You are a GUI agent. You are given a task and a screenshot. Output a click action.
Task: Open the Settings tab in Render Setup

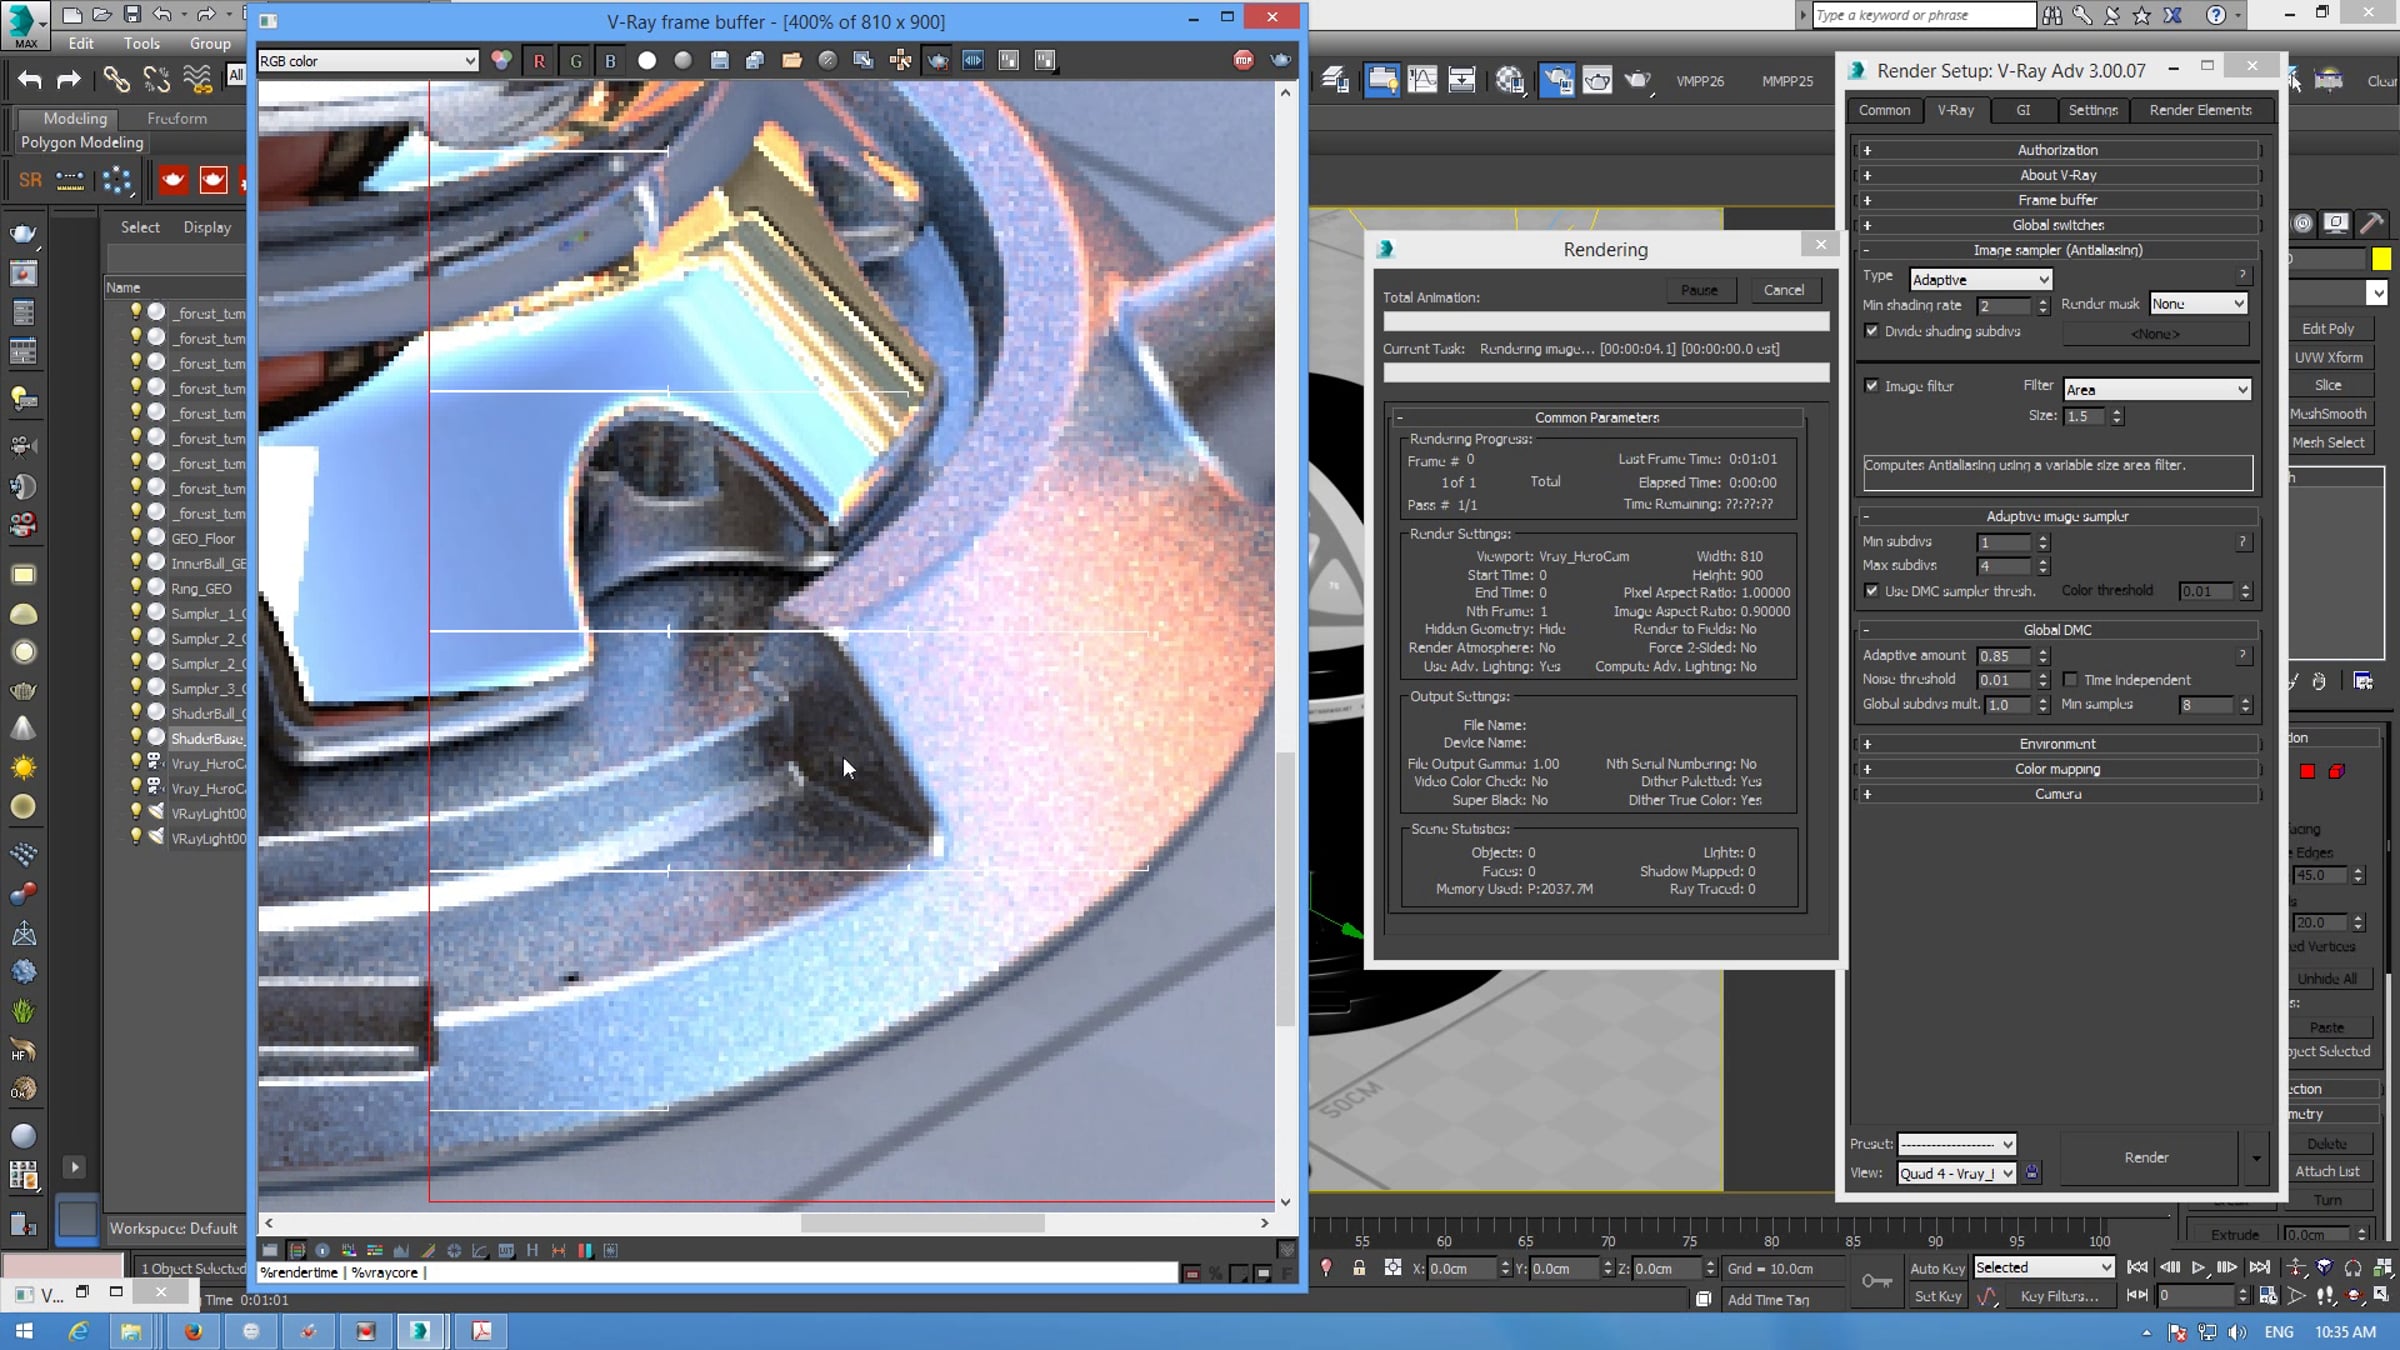click(2092, 110)
